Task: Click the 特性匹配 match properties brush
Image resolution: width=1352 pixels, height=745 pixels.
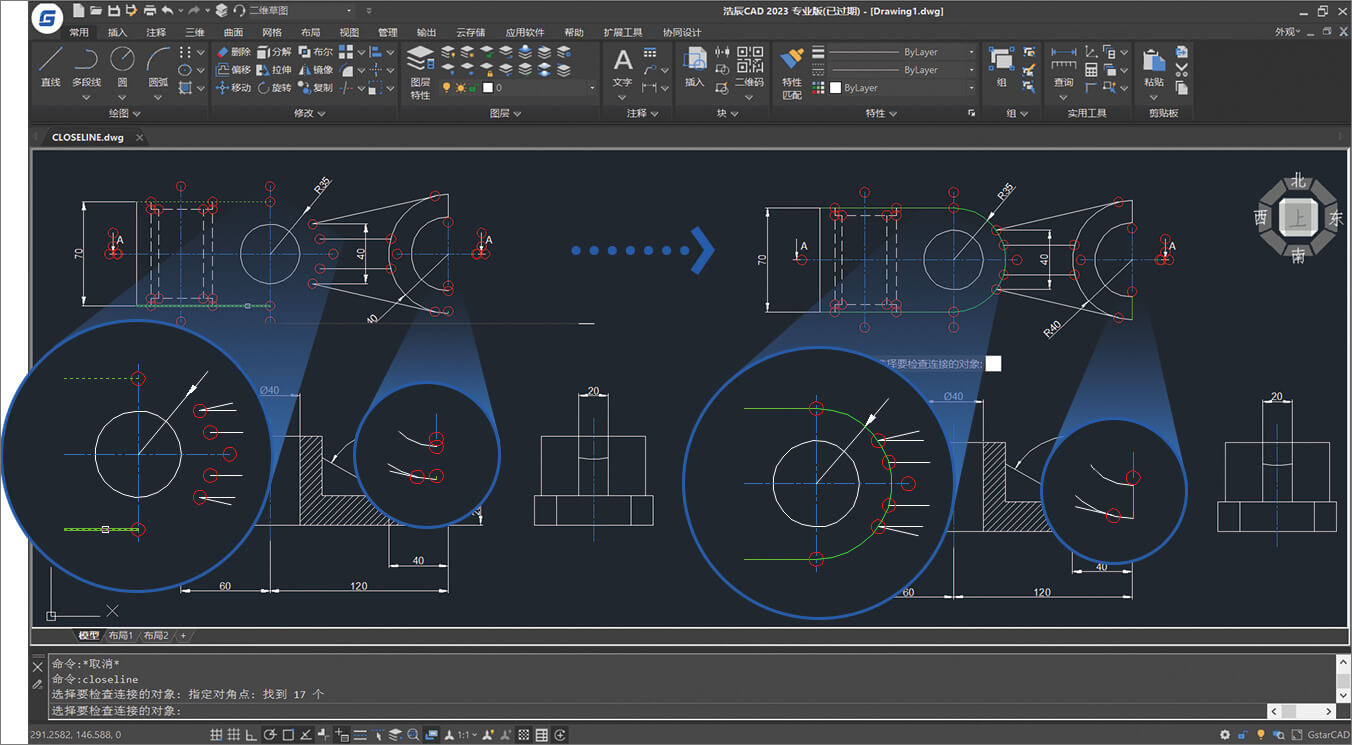Action: [792, 62]
